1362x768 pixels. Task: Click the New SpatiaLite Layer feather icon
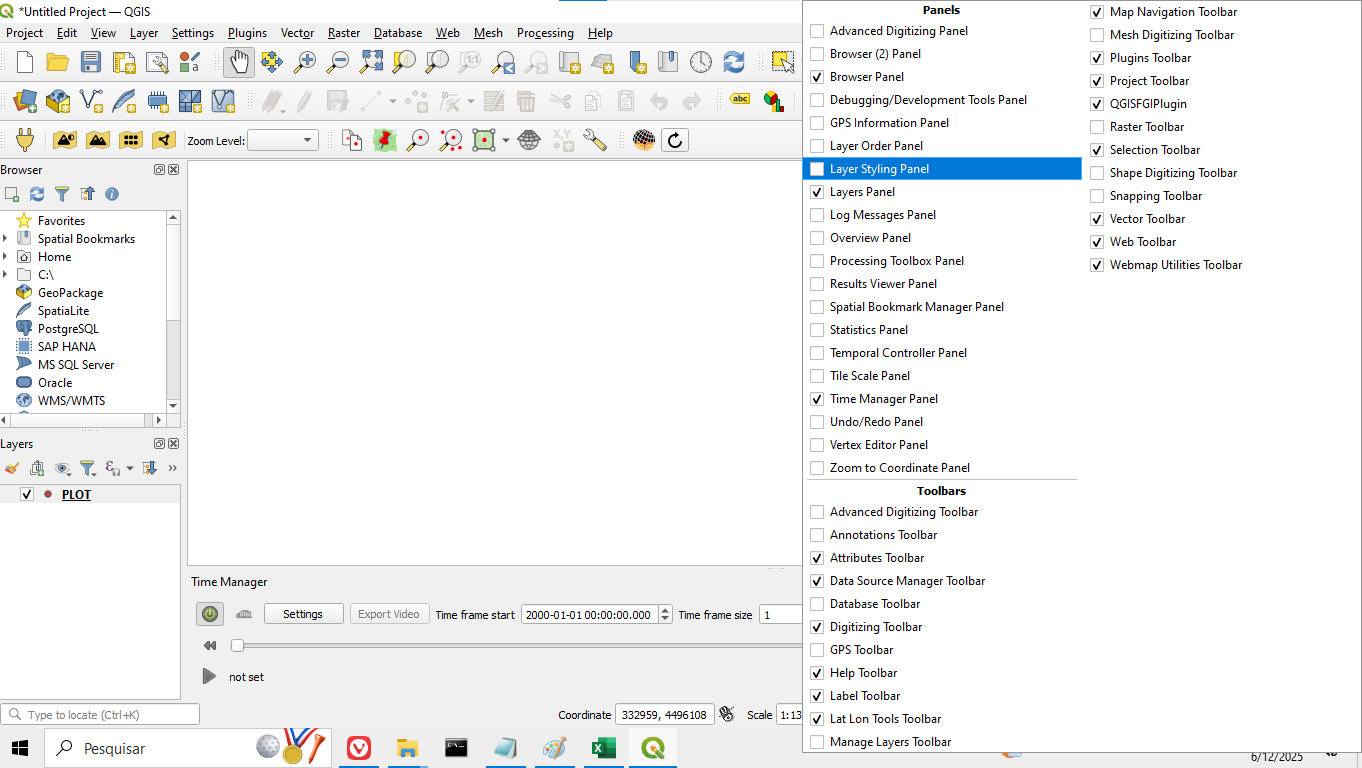(x=124, y=101)
